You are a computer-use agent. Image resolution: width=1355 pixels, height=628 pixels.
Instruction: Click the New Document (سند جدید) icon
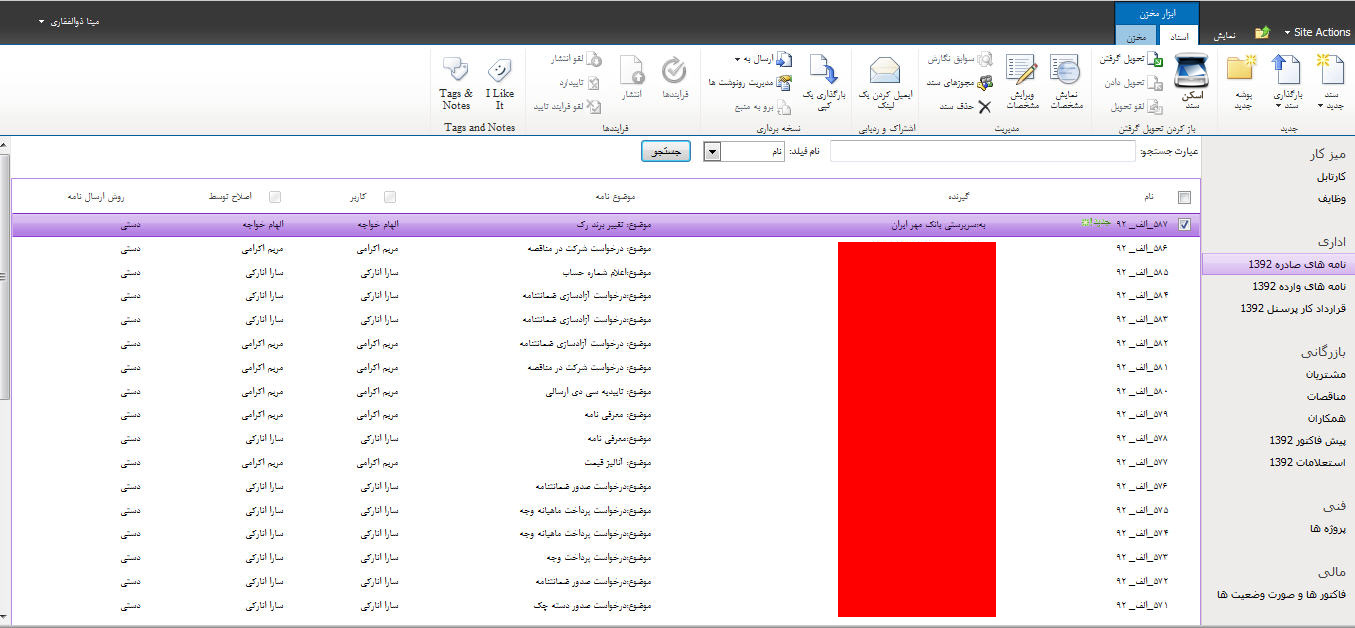[x=1330, y=68]
